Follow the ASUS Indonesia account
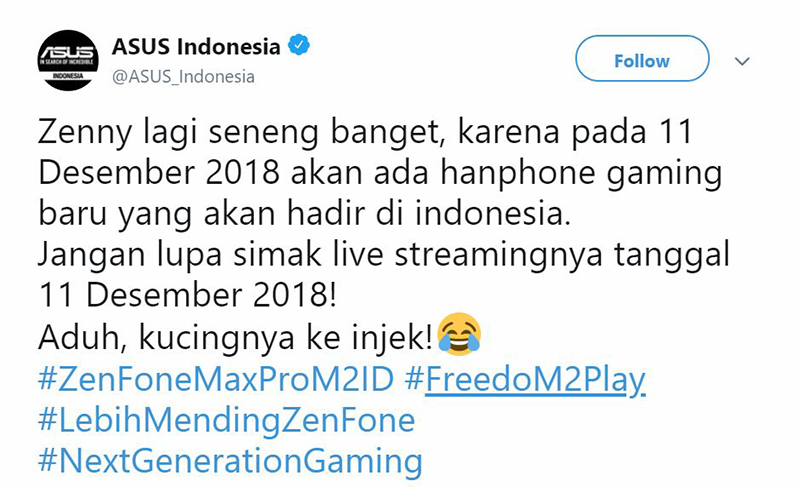The image size is (800, 487). point(642,59)
